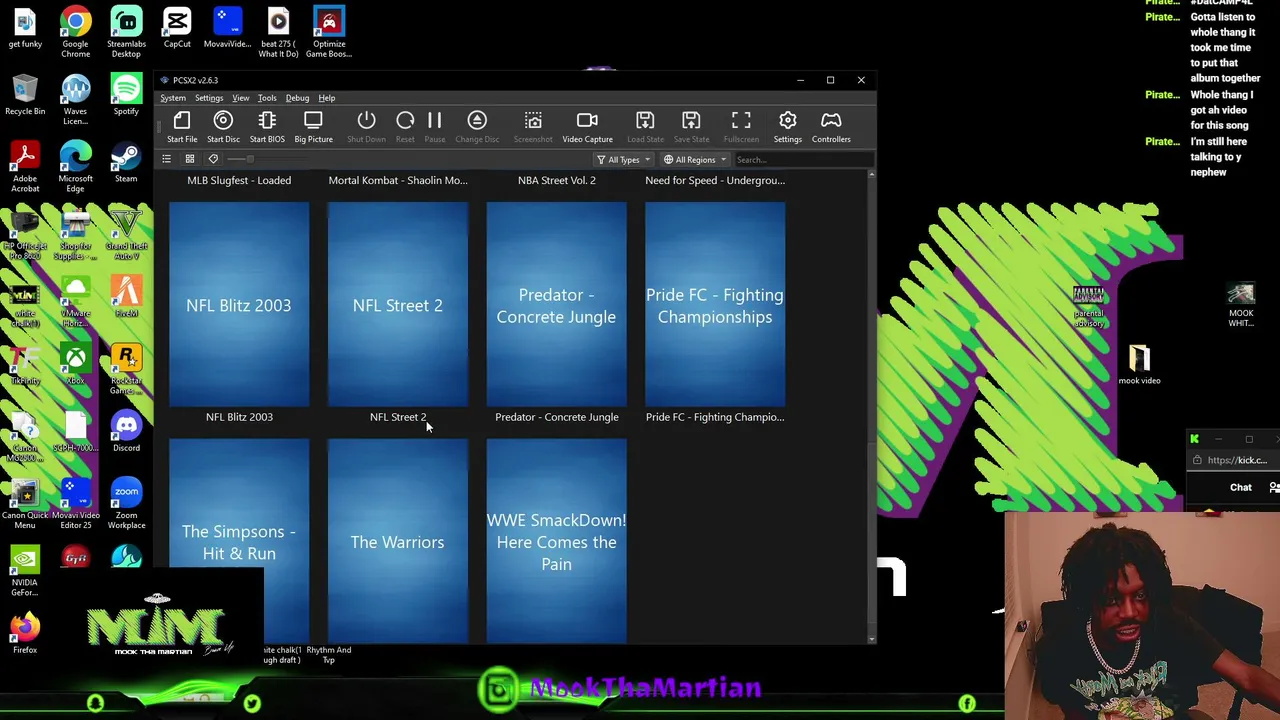The image size is (1280, 720).
Task: Open the All Regions filter dropdown
Action: coord(695,160)
